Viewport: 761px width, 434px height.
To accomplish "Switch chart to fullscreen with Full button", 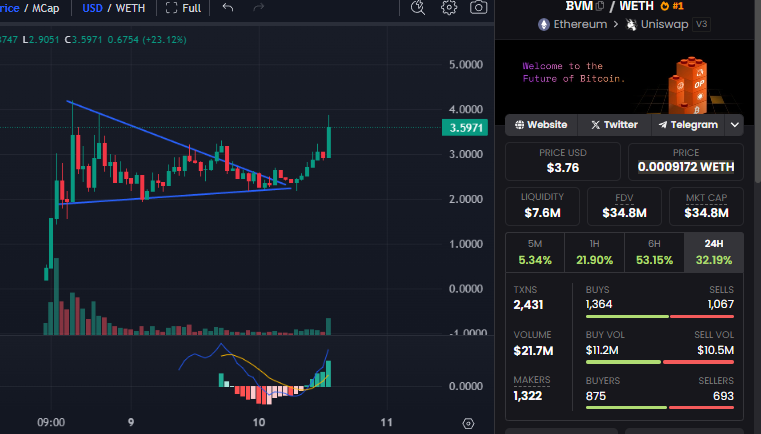I will pos(183,8).
